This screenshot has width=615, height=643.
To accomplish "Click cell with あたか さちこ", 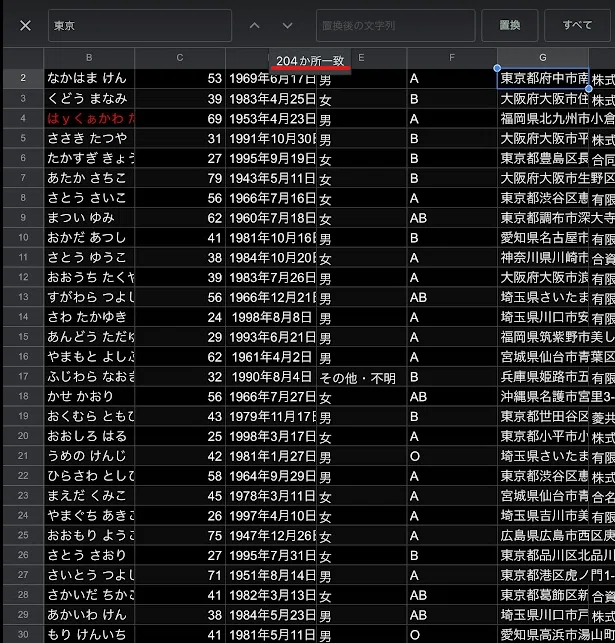I will tap(89, 178).
